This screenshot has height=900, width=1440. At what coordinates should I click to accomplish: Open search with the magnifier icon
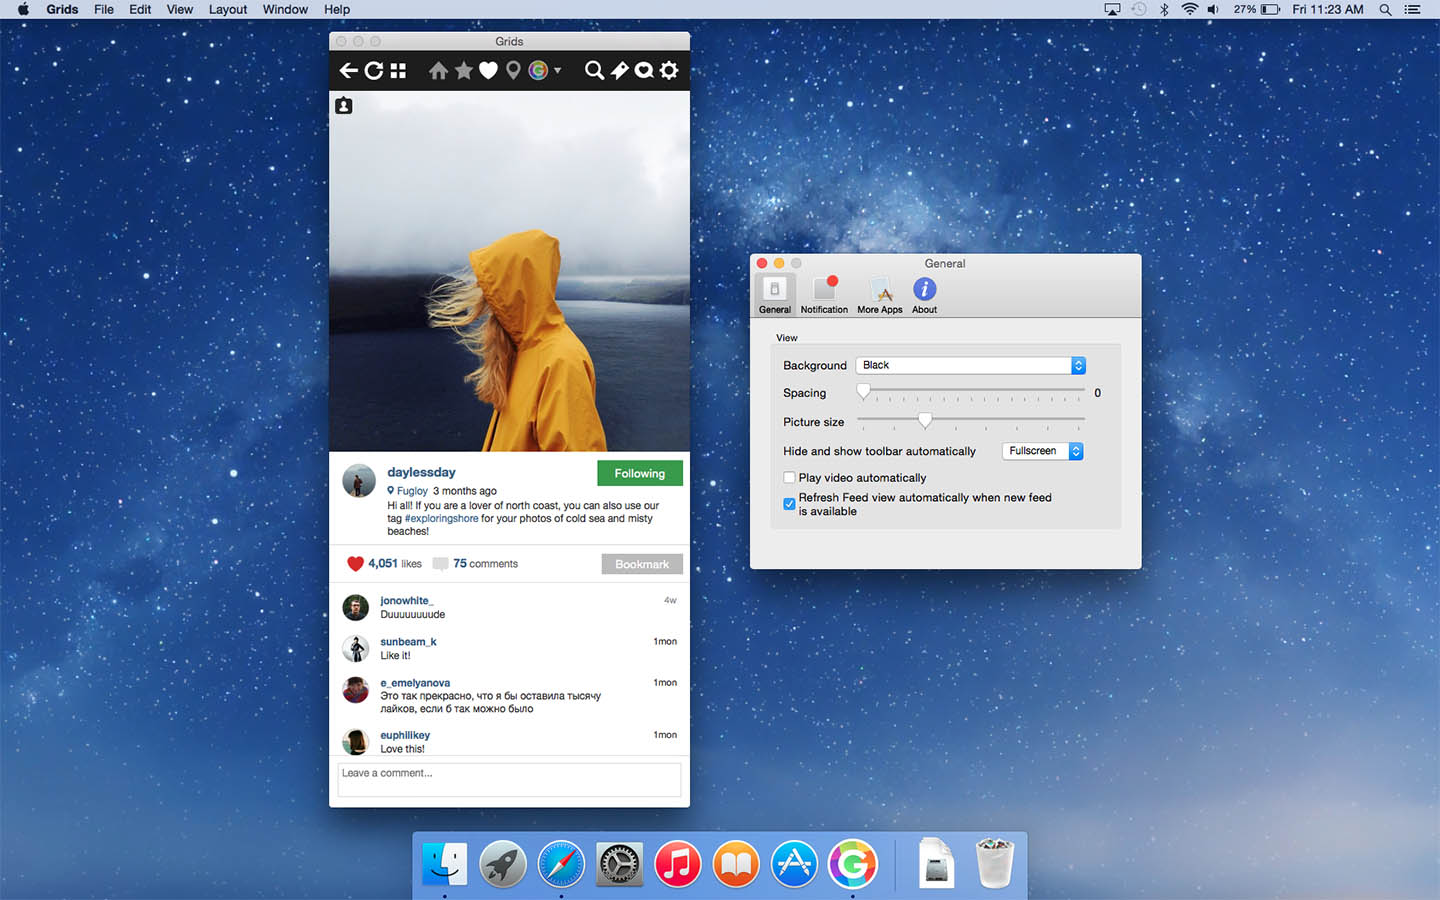click(594, 70)
